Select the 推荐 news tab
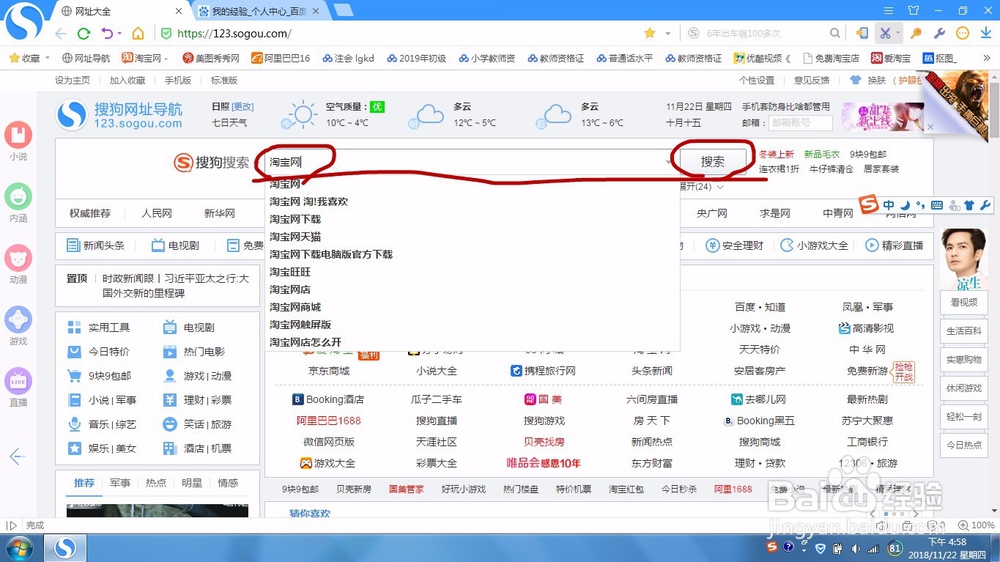This screenshot has height=562, width=1000. 84,483
